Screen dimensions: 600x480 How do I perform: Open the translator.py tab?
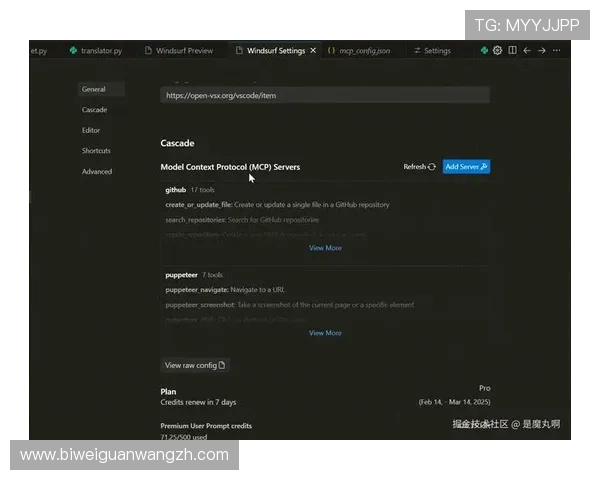[x=96, y=51]
